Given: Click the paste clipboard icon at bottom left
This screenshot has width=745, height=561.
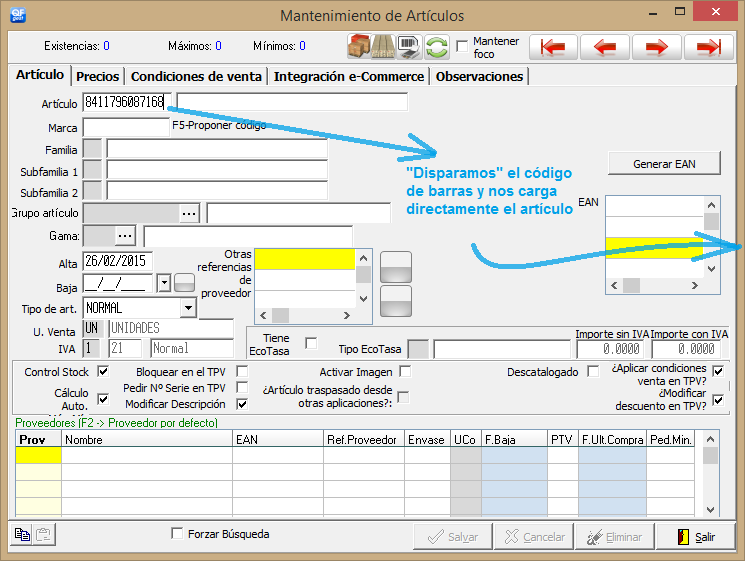Looking at the screenshot, I should tap(44, 534).
